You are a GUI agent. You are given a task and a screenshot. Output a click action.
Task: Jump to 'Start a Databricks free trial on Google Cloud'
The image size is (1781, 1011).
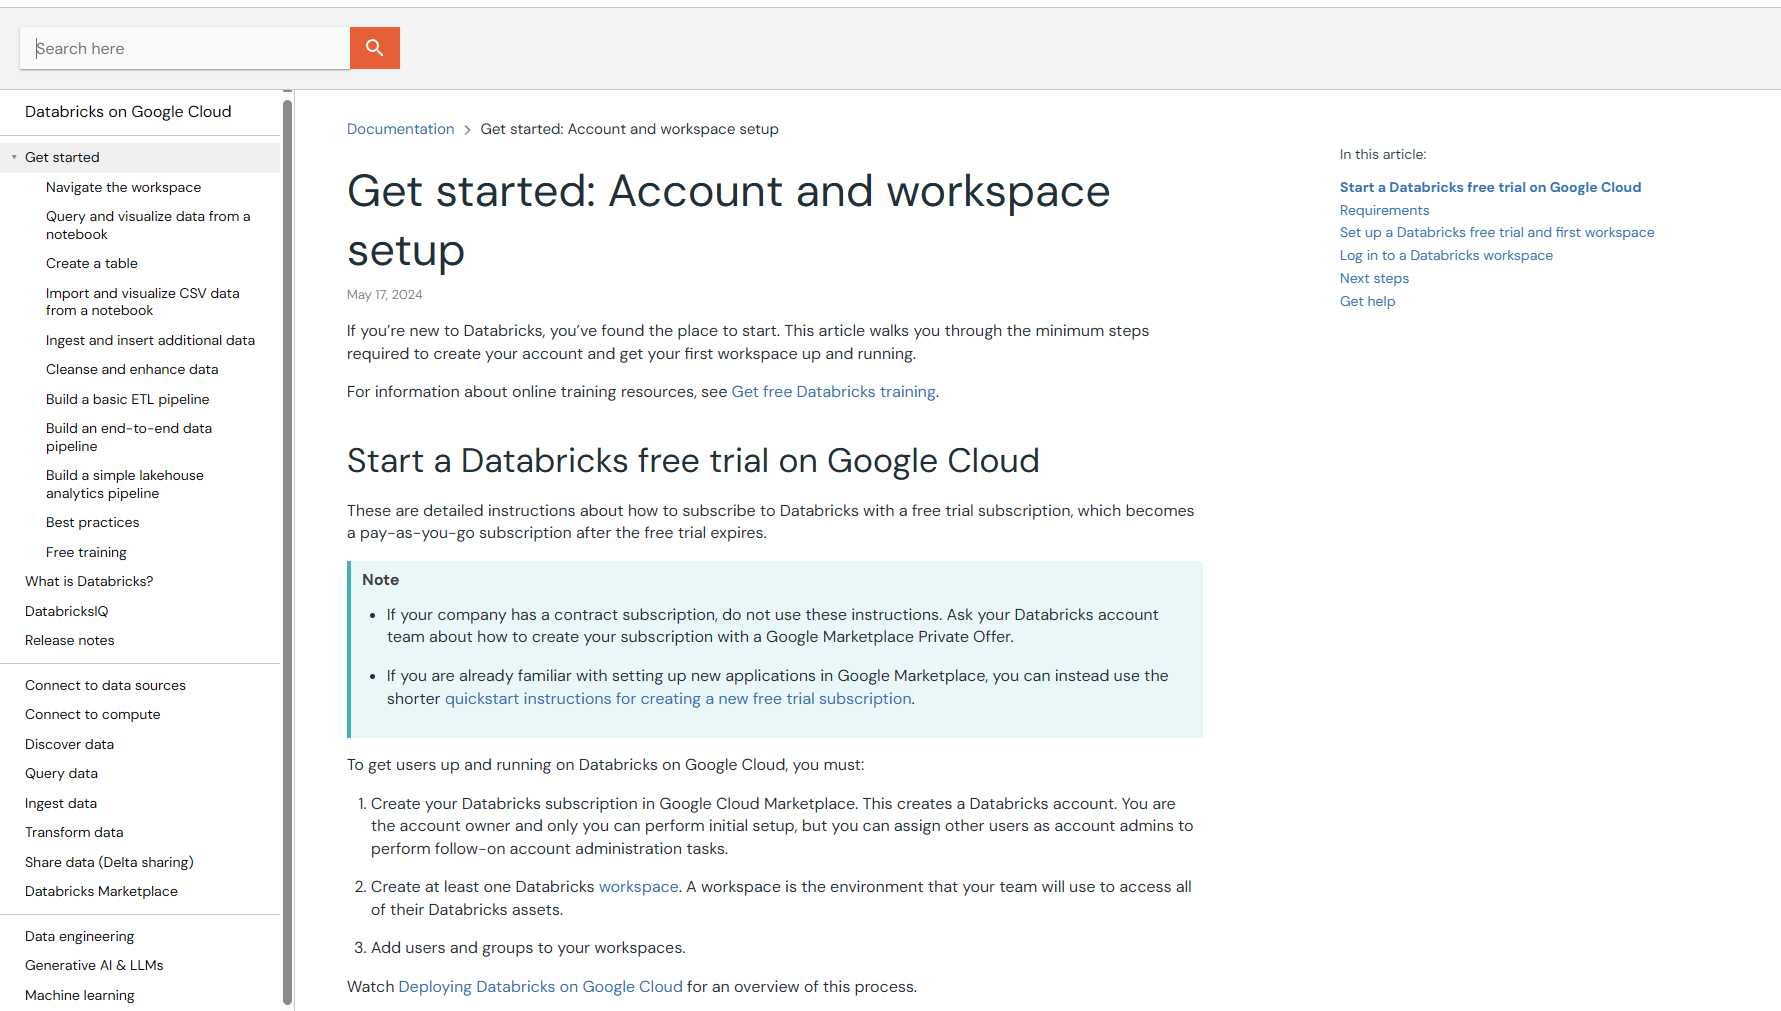[x=1490, y=188]
